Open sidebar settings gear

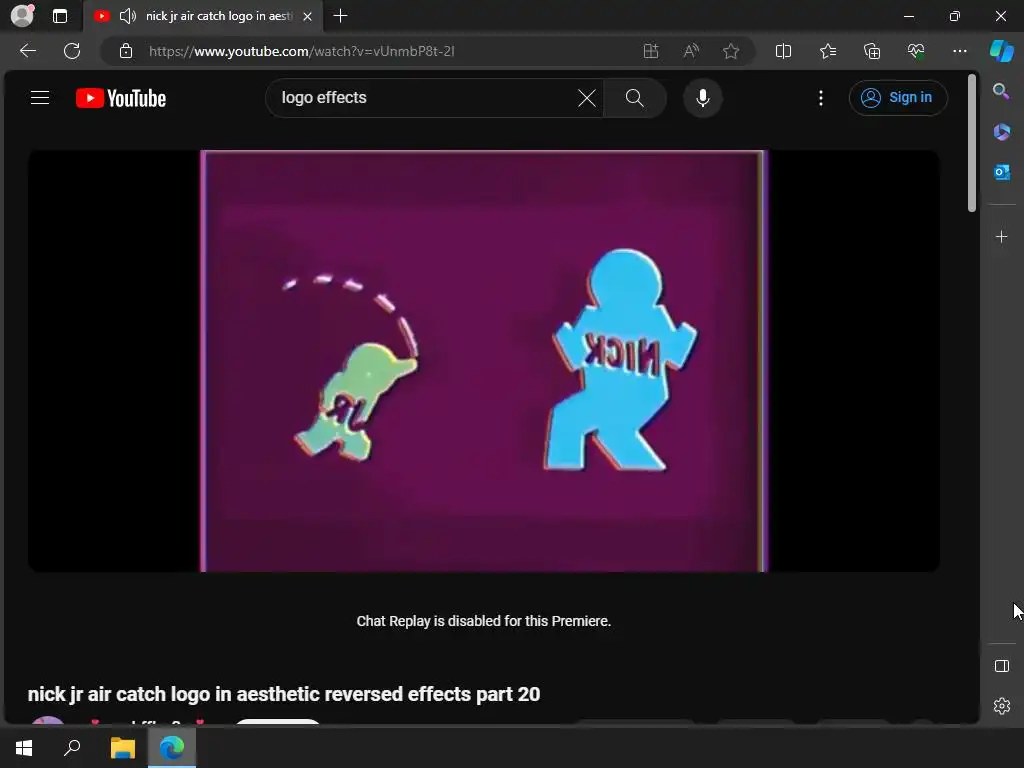click(x=1002, y=706)
